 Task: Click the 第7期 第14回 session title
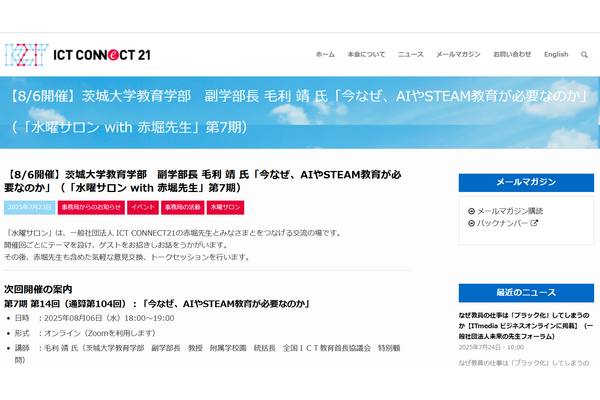(157, 304)
